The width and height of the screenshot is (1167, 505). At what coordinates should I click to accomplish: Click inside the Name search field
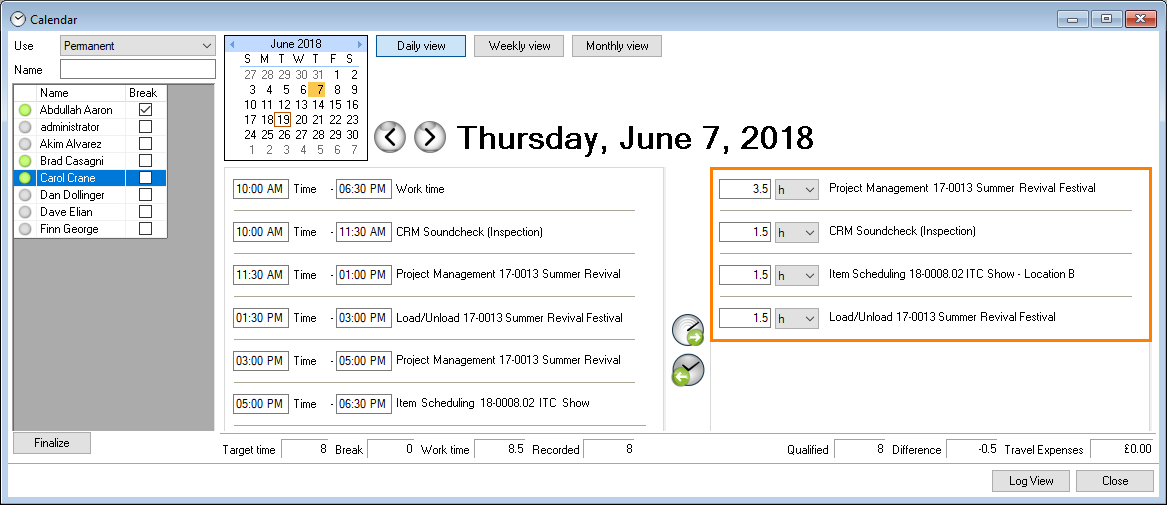point(138,70)
